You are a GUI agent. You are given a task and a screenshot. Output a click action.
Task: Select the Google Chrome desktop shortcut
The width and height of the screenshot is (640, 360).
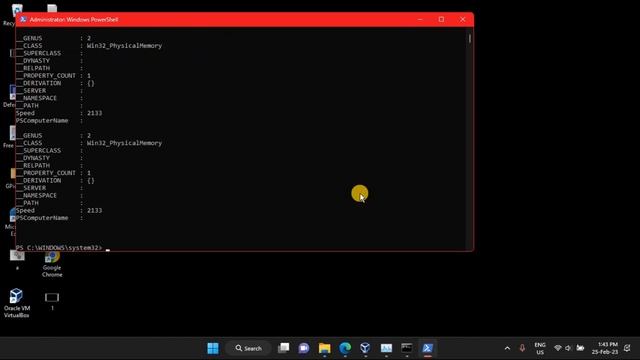point(52,264)
